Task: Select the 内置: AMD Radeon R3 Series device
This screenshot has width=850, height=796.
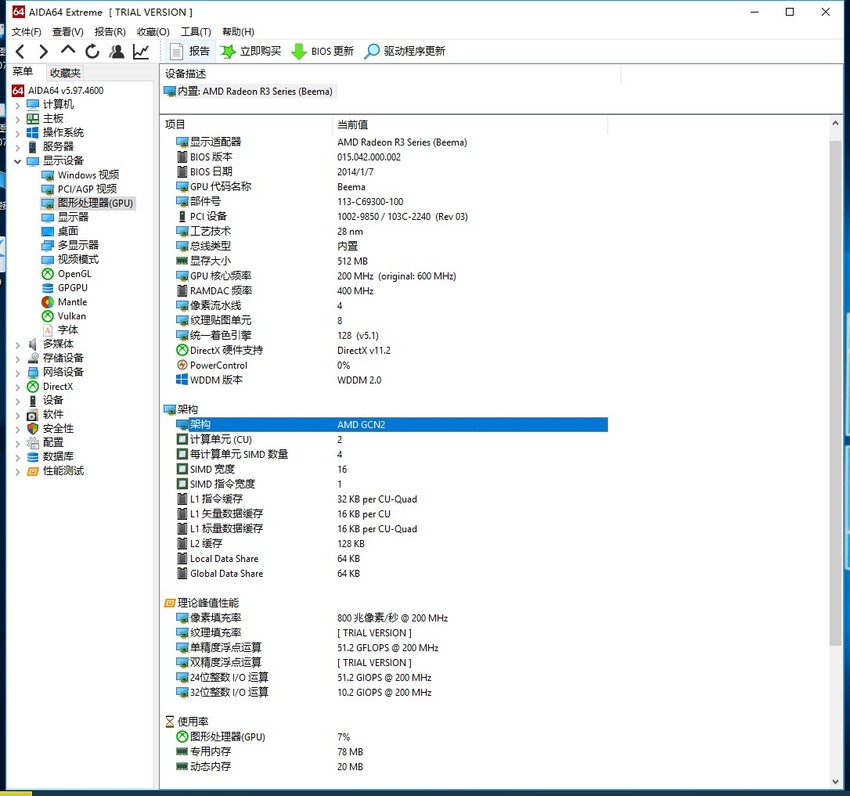Action: pos(249,91)
